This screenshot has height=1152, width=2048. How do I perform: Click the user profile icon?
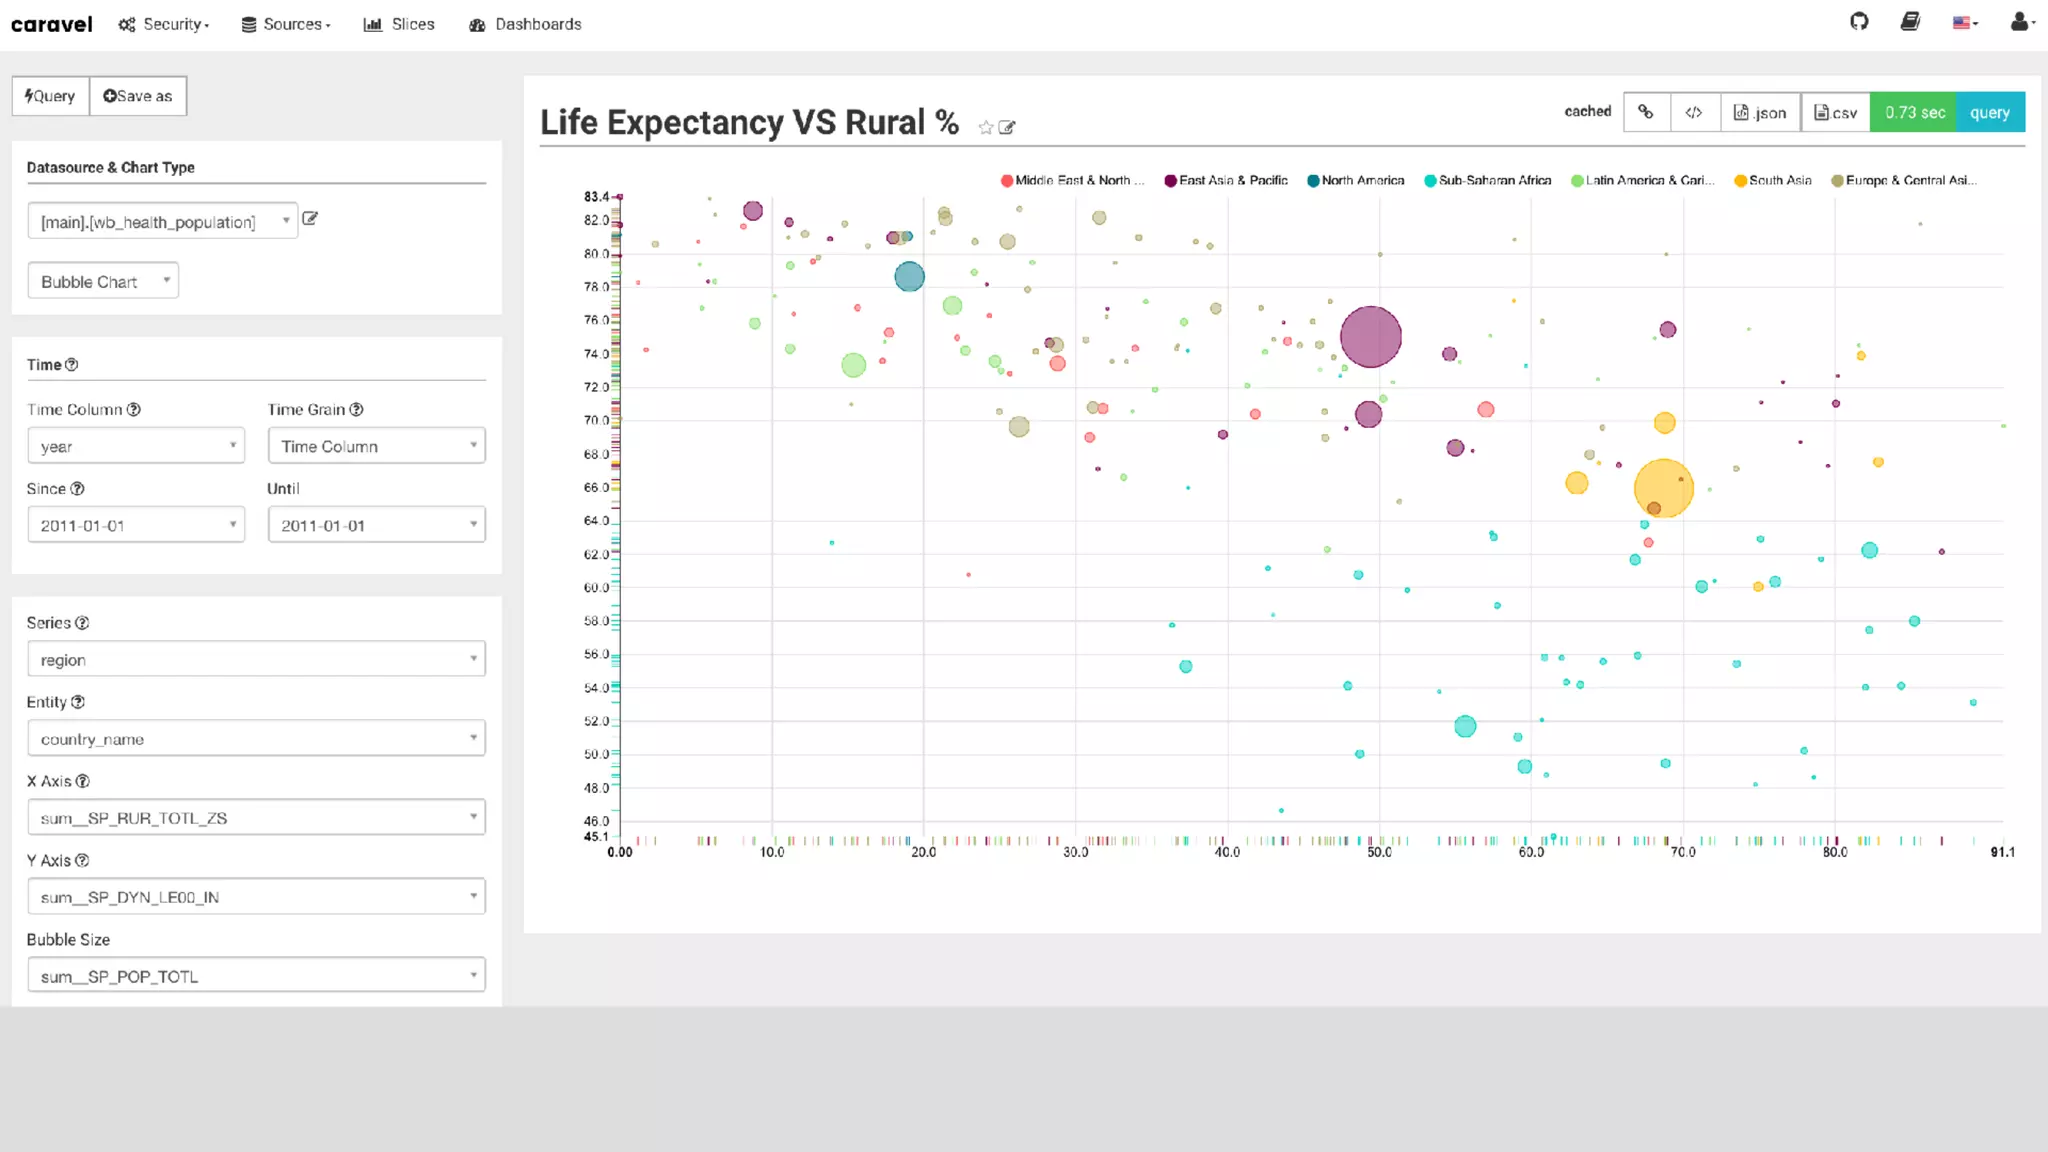pyautogui.click(x=2020, y=22)
